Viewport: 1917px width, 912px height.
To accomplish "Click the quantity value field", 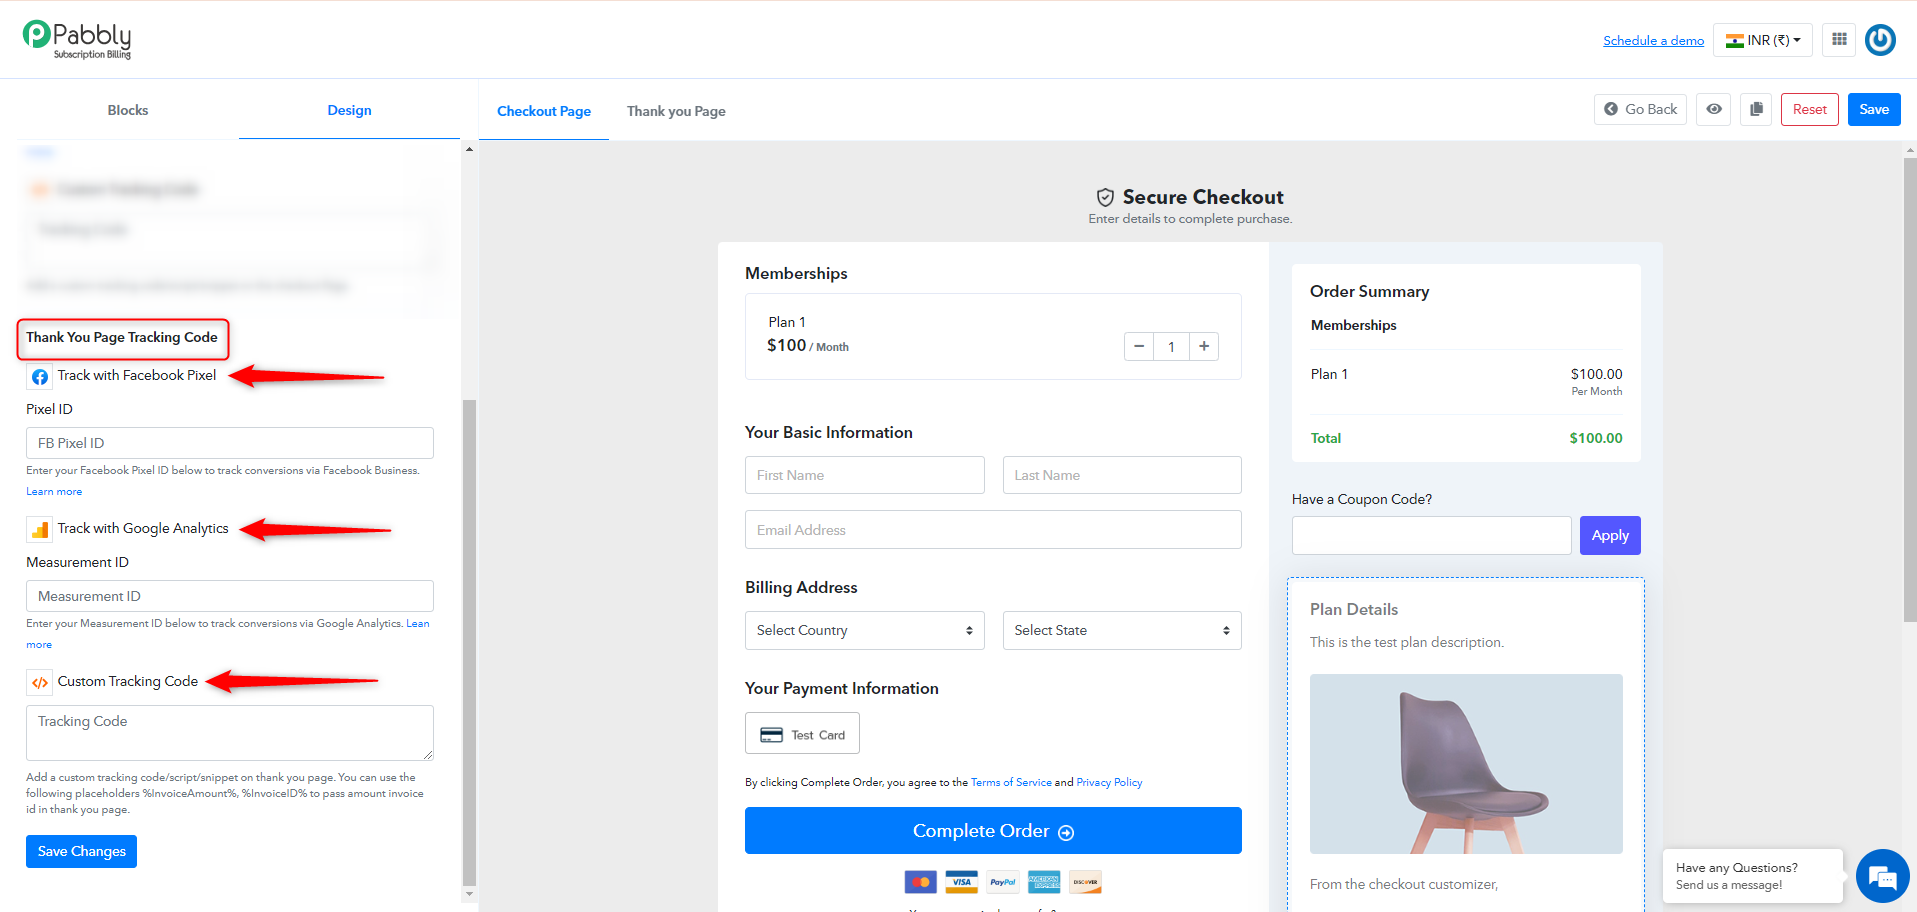I will (1171, 346).
